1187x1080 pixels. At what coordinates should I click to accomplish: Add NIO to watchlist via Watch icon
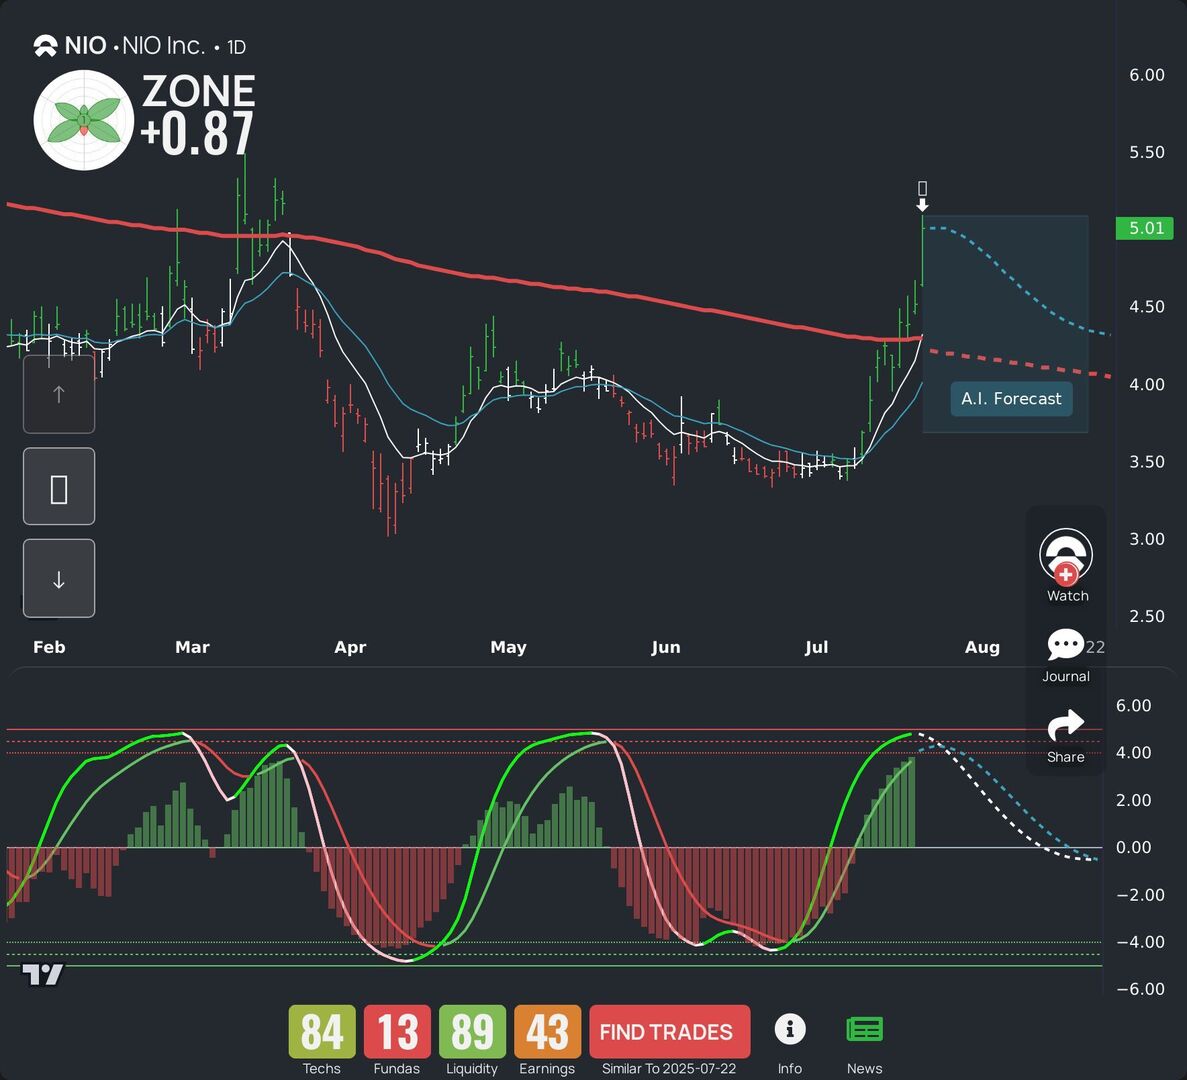1066,557
